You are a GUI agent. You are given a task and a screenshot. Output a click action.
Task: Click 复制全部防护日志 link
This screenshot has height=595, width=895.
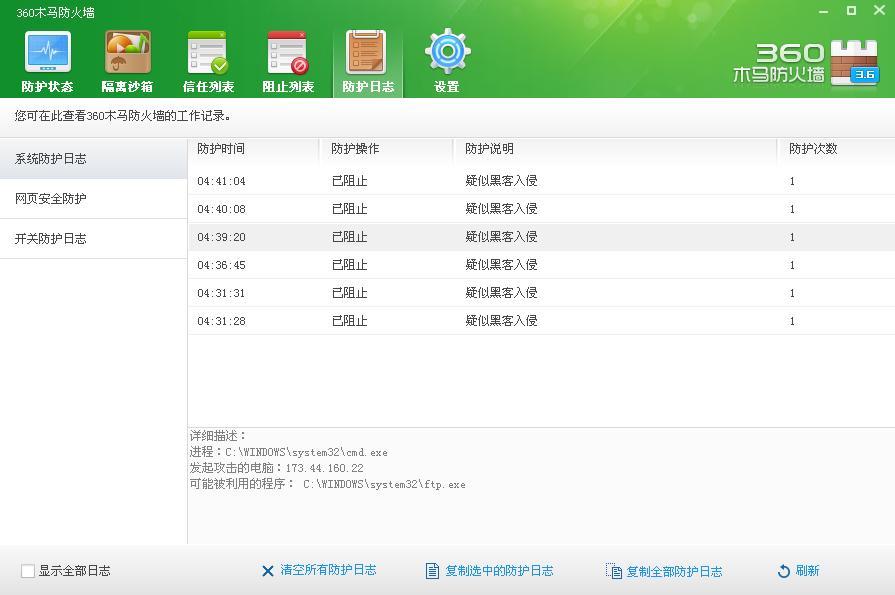(664, 572)
